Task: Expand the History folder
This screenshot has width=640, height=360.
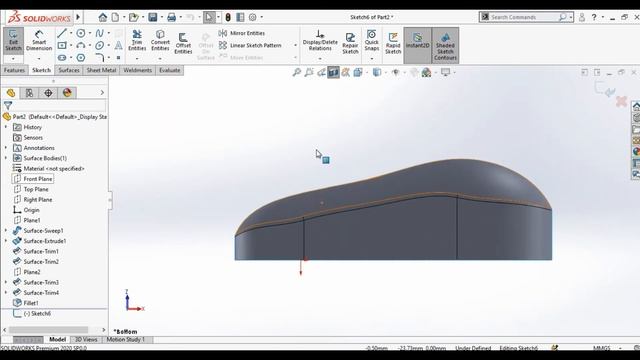Action: click(6, 127)
